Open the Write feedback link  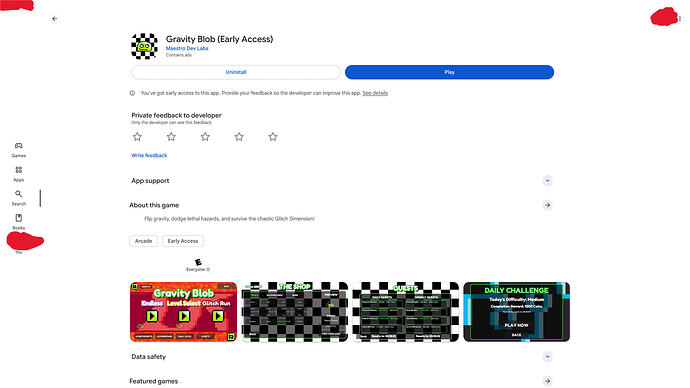[149, 155]
